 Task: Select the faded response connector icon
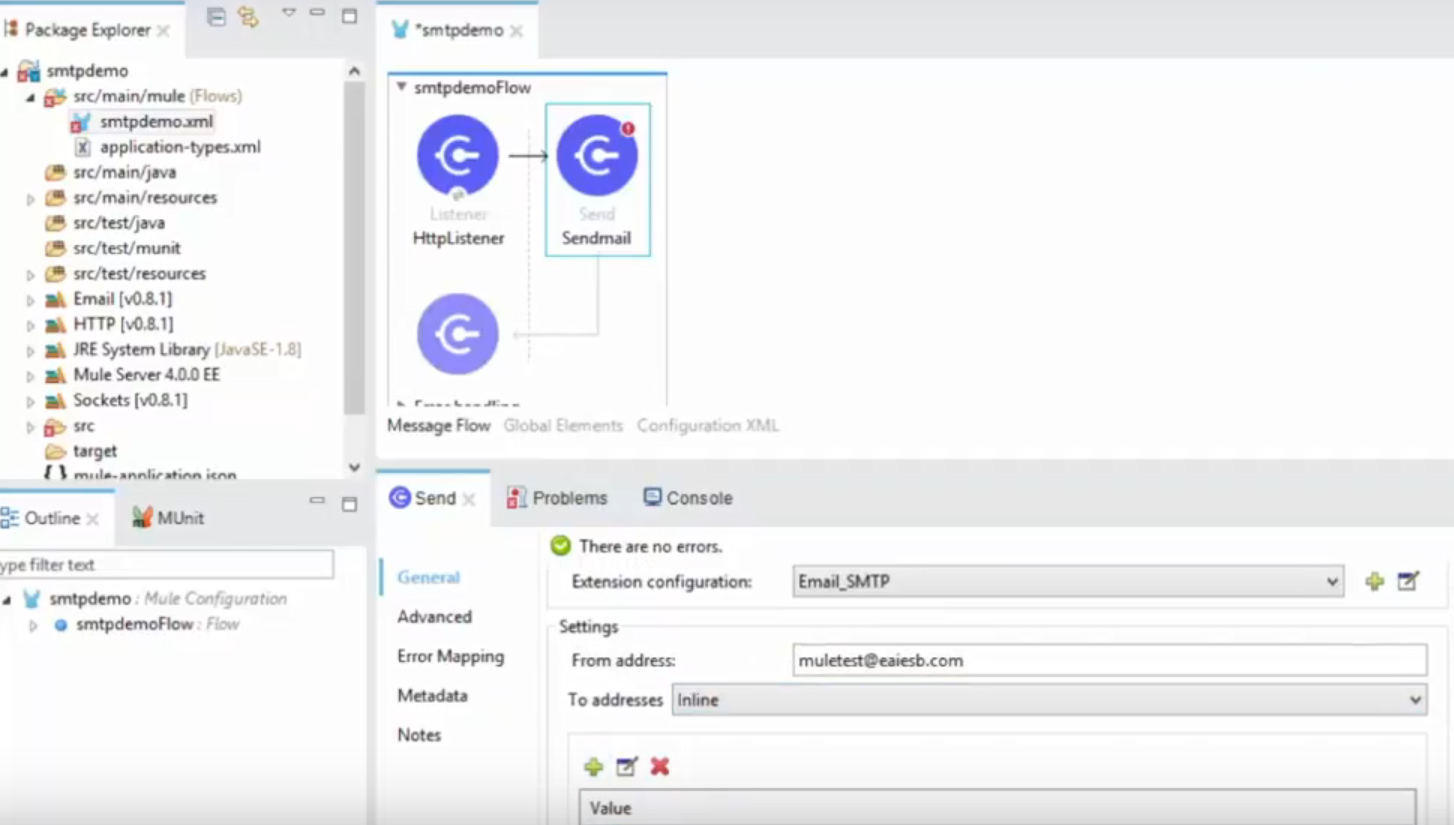pos(458,334)
